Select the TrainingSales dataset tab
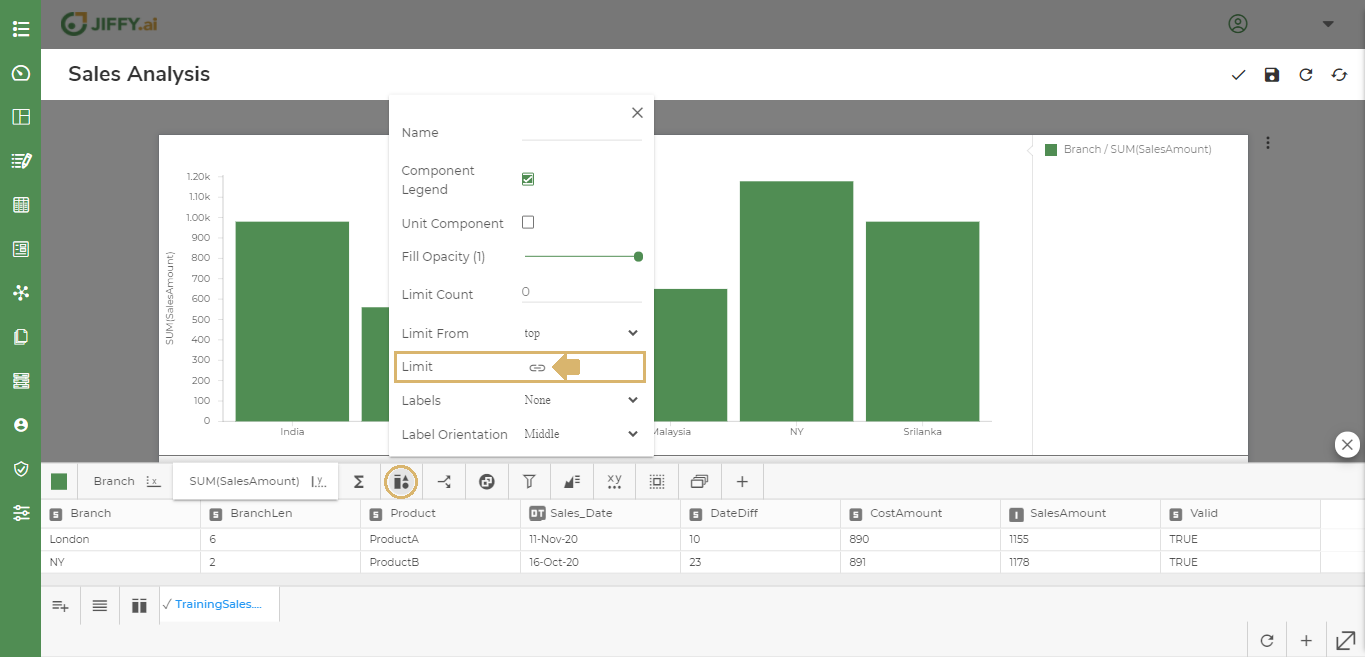The image size is (1365, 657). click(x=218, y=604)
